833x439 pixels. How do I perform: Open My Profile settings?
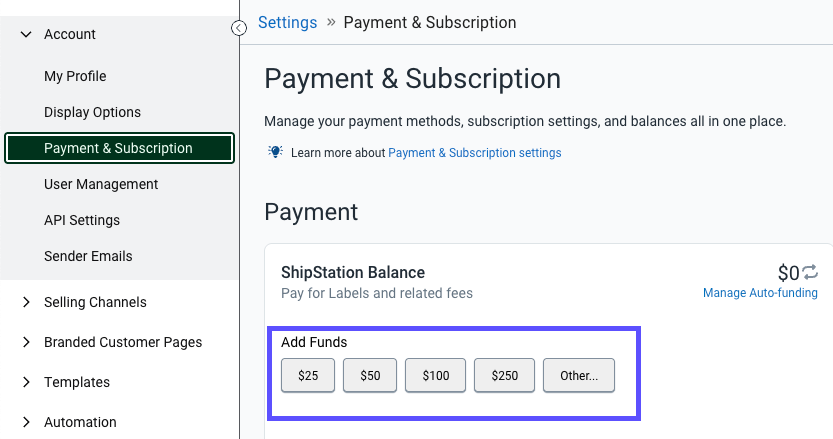[75, 76]
